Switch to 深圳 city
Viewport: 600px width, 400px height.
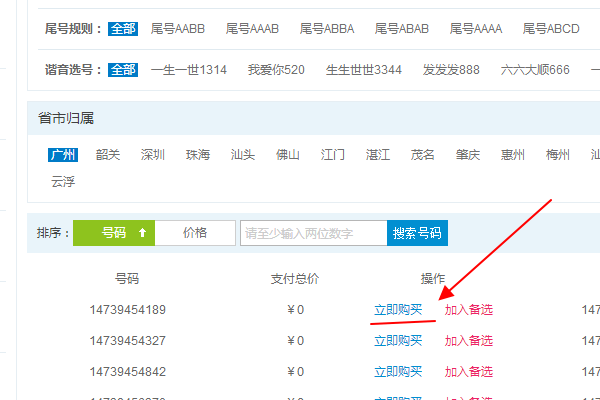tap(152, 155)
